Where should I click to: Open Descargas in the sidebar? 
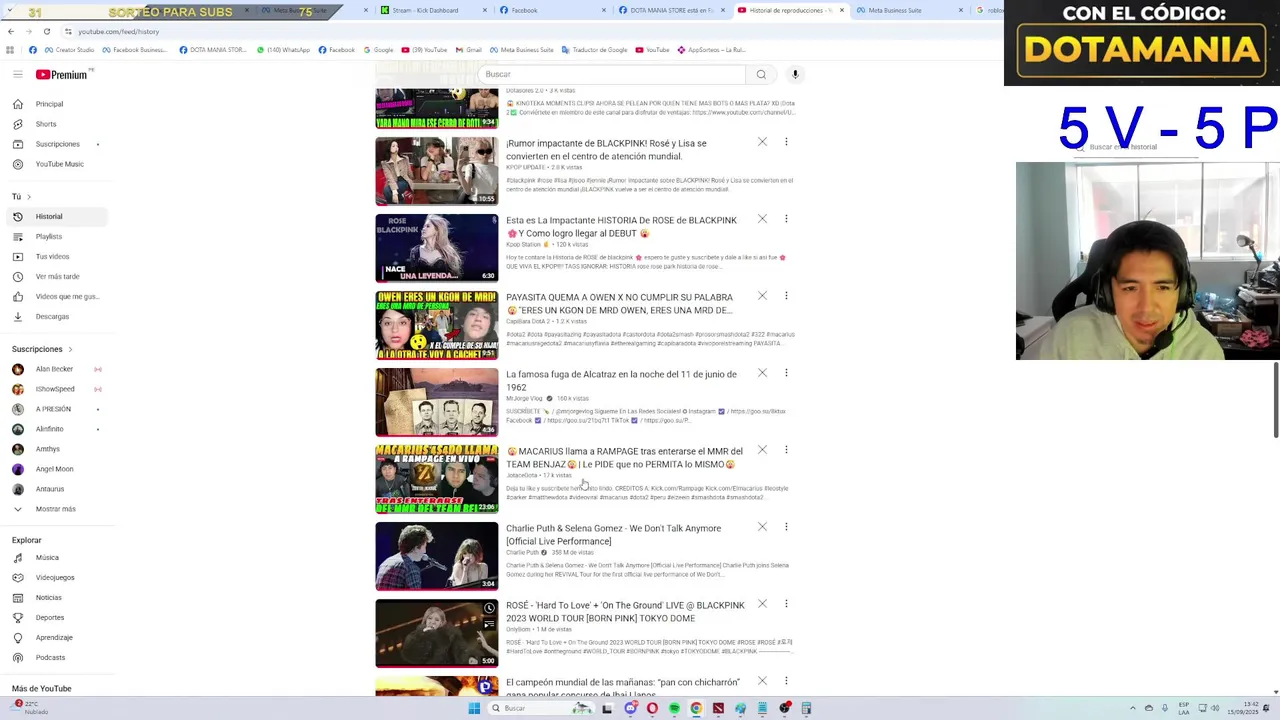52,316
